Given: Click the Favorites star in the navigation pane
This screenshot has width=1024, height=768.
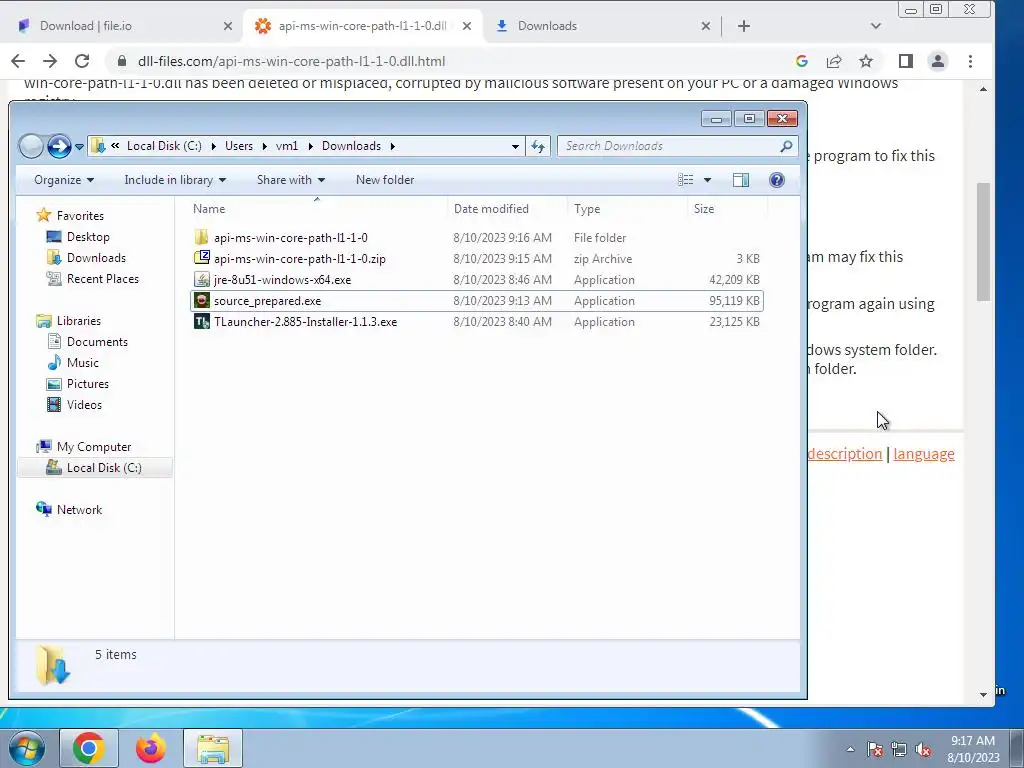Looking at the screenshot, I should click(x=44, y=215).
